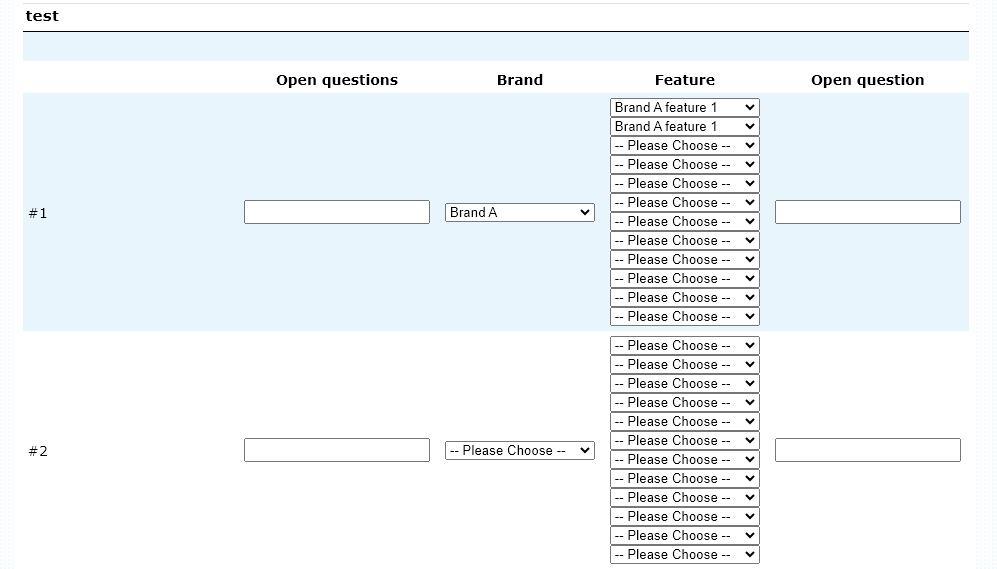
Task: Expand seventh Feature dropdown in row #2
Action: (x=684, y=459)
